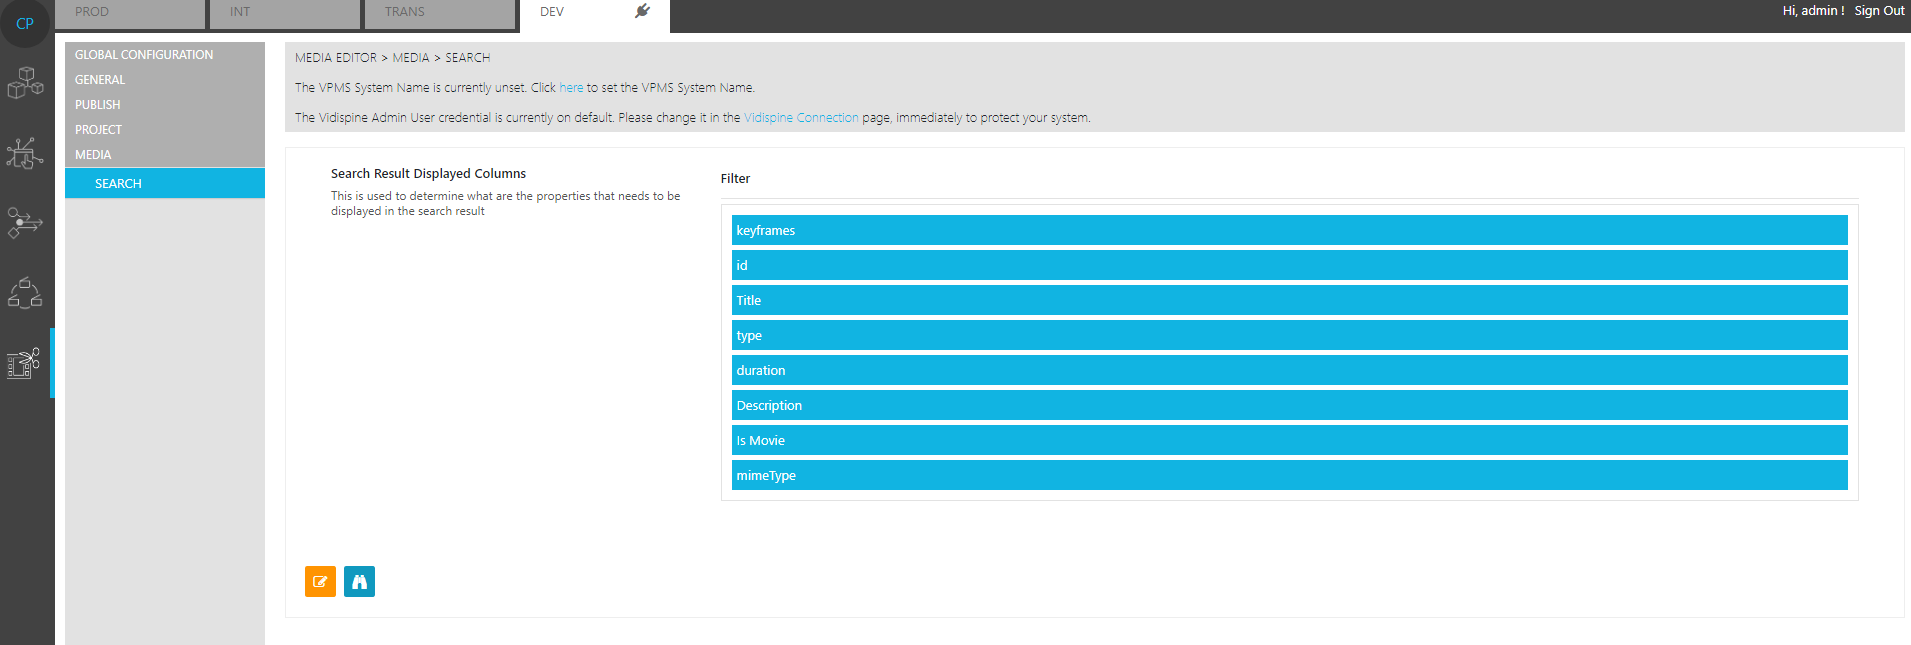Switch to the TRANS environment tab

click(439, 12)
